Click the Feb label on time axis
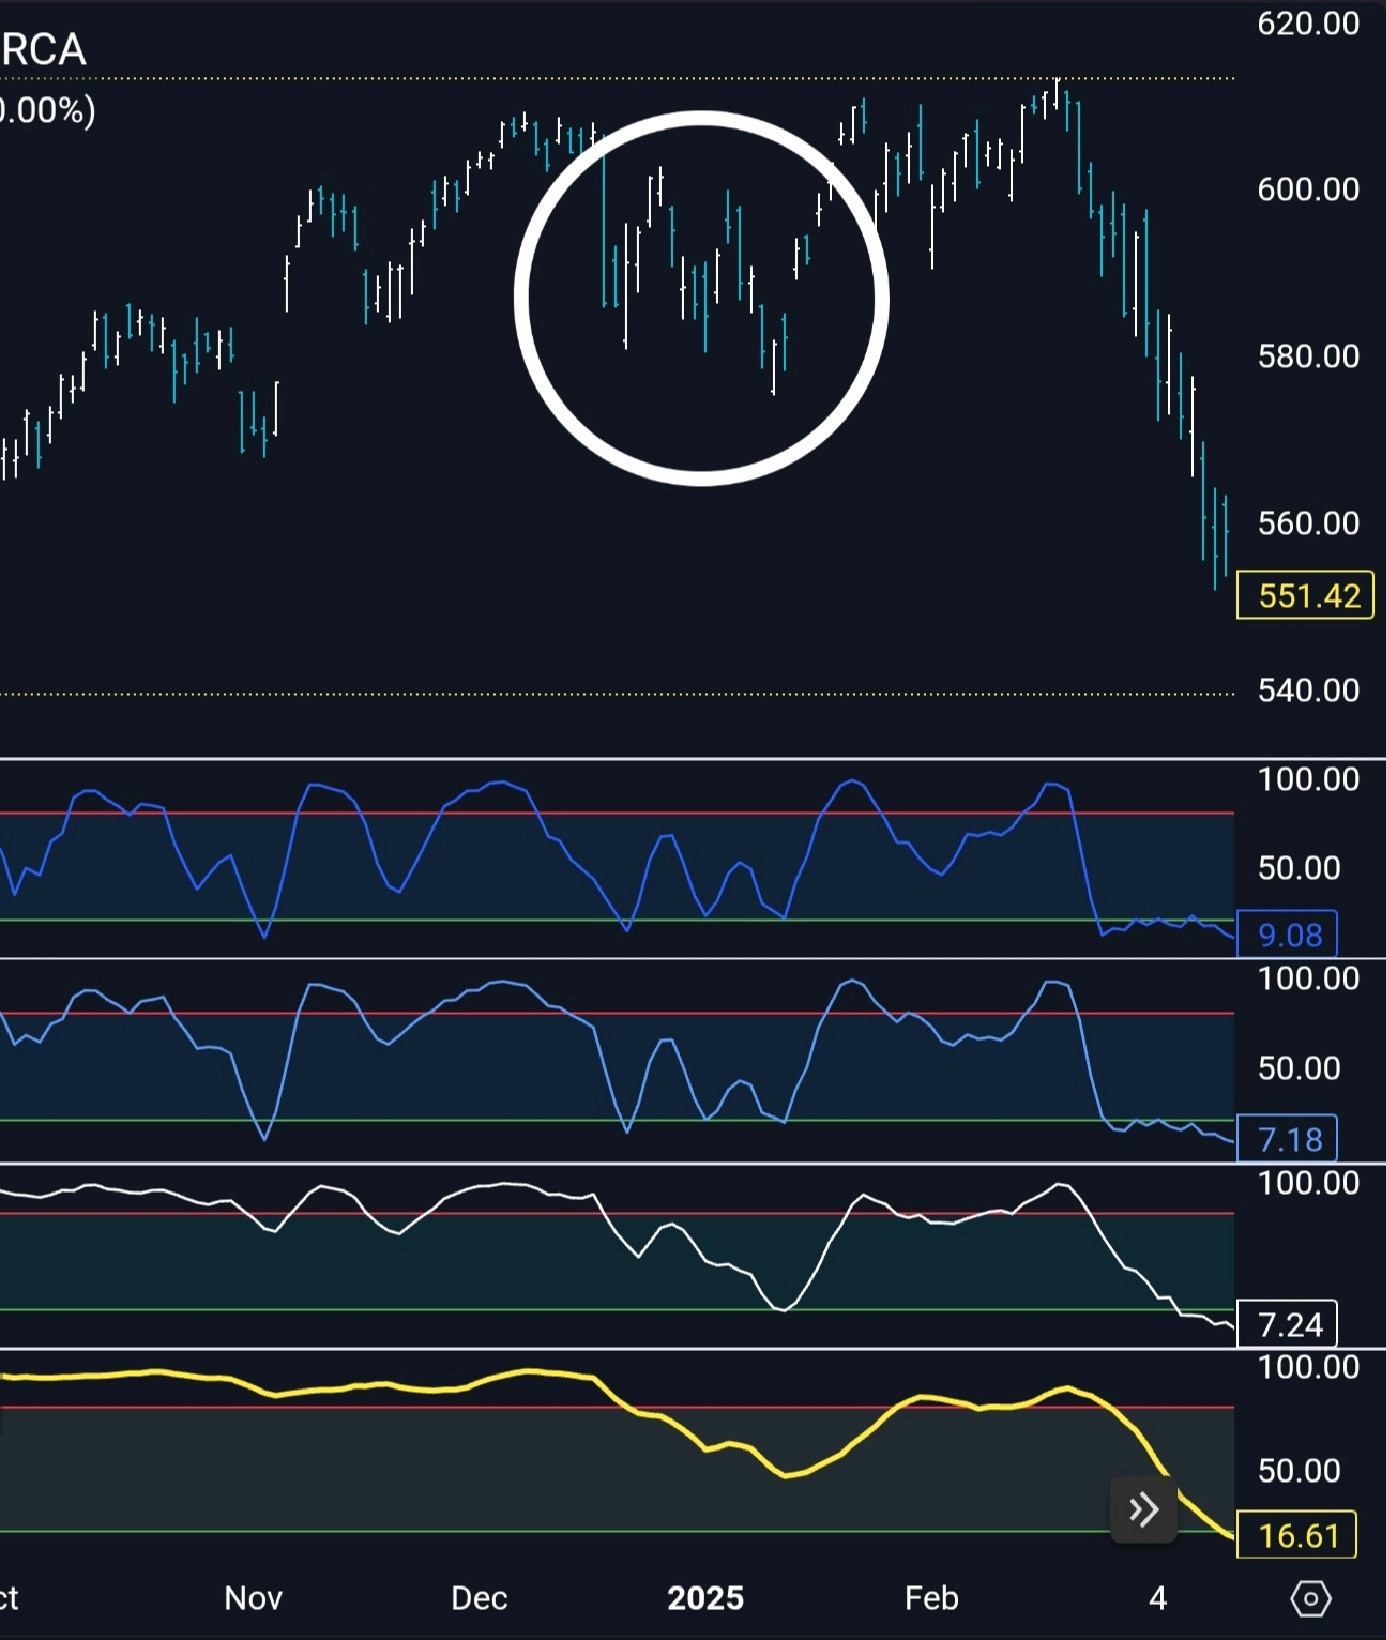Image resolution: width=1386 pixels, height=1640 pixels. [x=931, y=1598]
